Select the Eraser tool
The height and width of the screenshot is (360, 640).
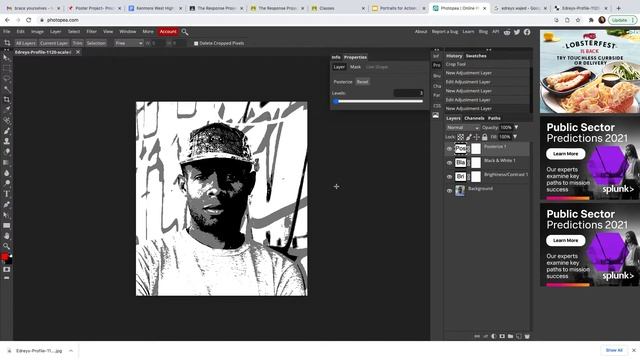point(6,152)
